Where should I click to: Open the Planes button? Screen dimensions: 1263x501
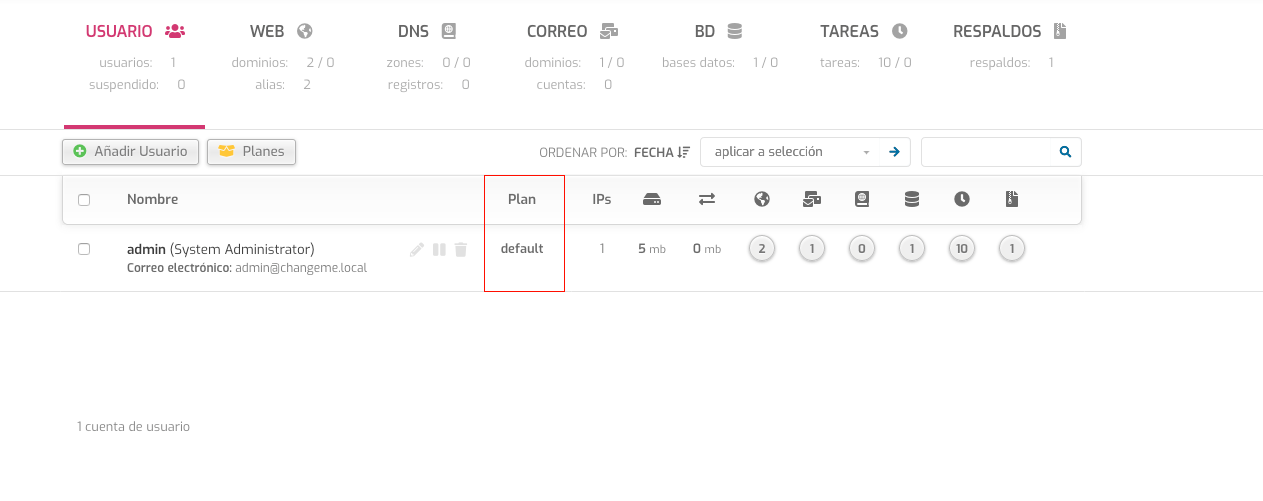tap(251, 152)
